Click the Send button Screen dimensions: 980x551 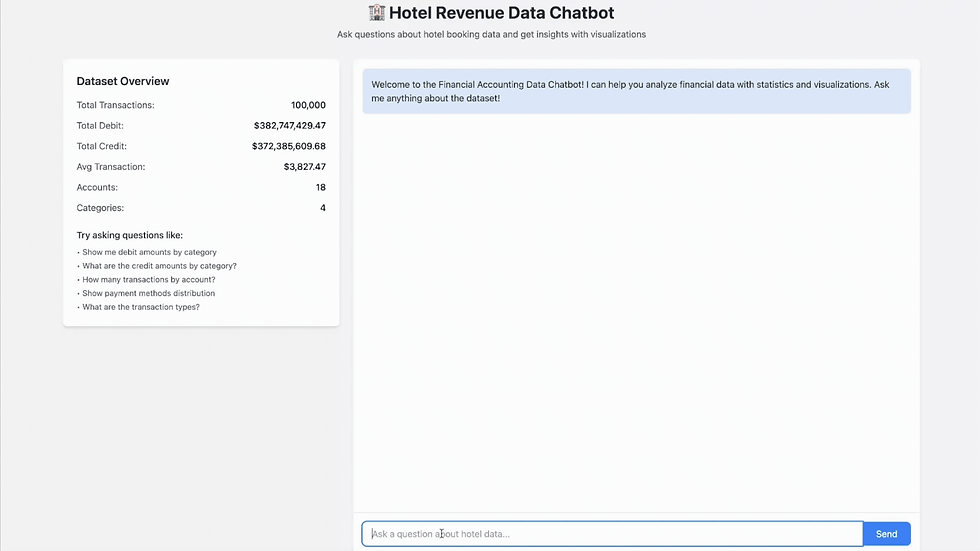[886, 534]
